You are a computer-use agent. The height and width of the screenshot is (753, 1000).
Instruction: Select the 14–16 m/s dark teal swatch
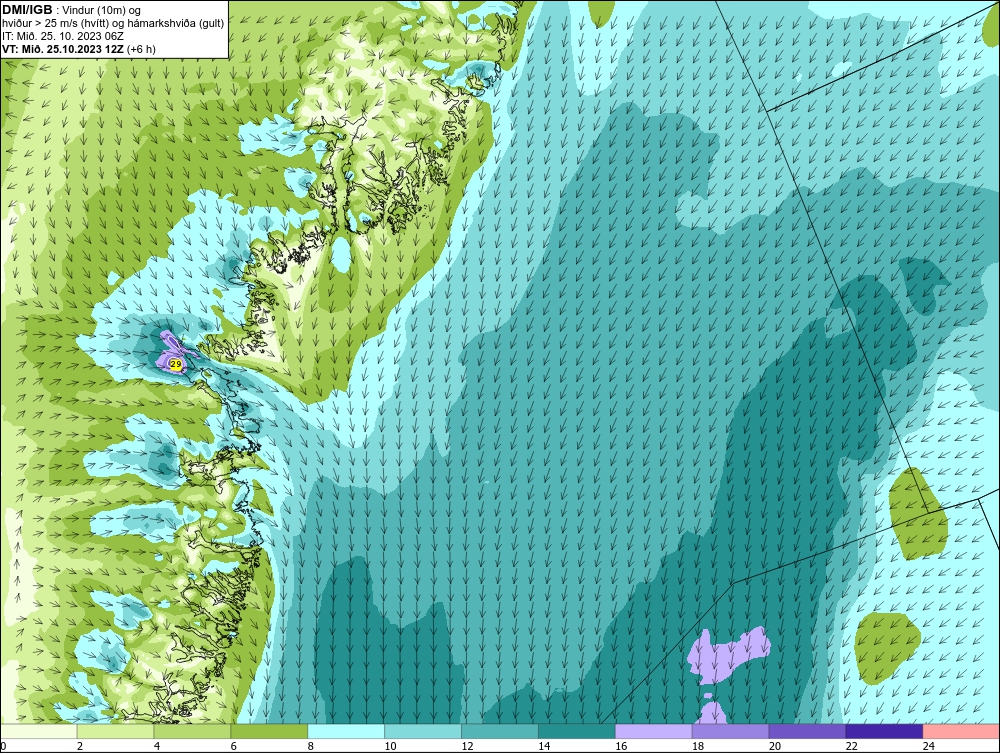click(577, 731)
